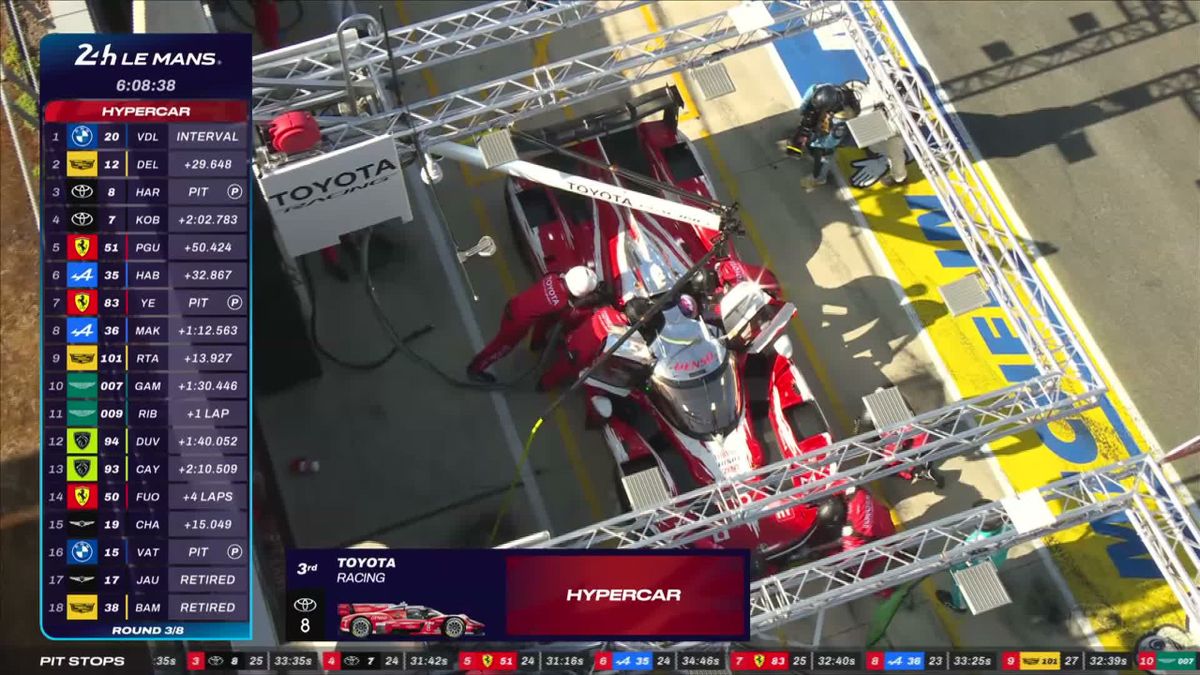
Task: Click the Cadillac logo beside car 12
Action: click(82, 164)
